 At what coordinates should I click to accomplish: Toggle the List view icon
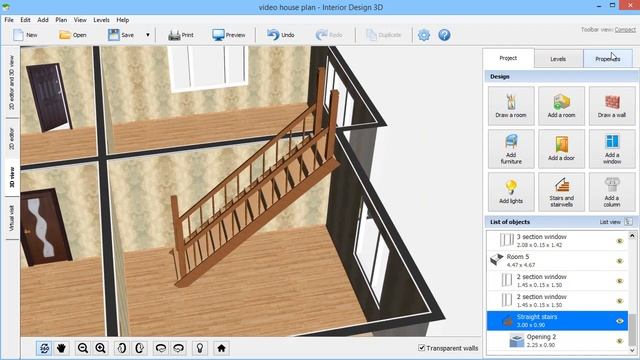click(628, 222)
